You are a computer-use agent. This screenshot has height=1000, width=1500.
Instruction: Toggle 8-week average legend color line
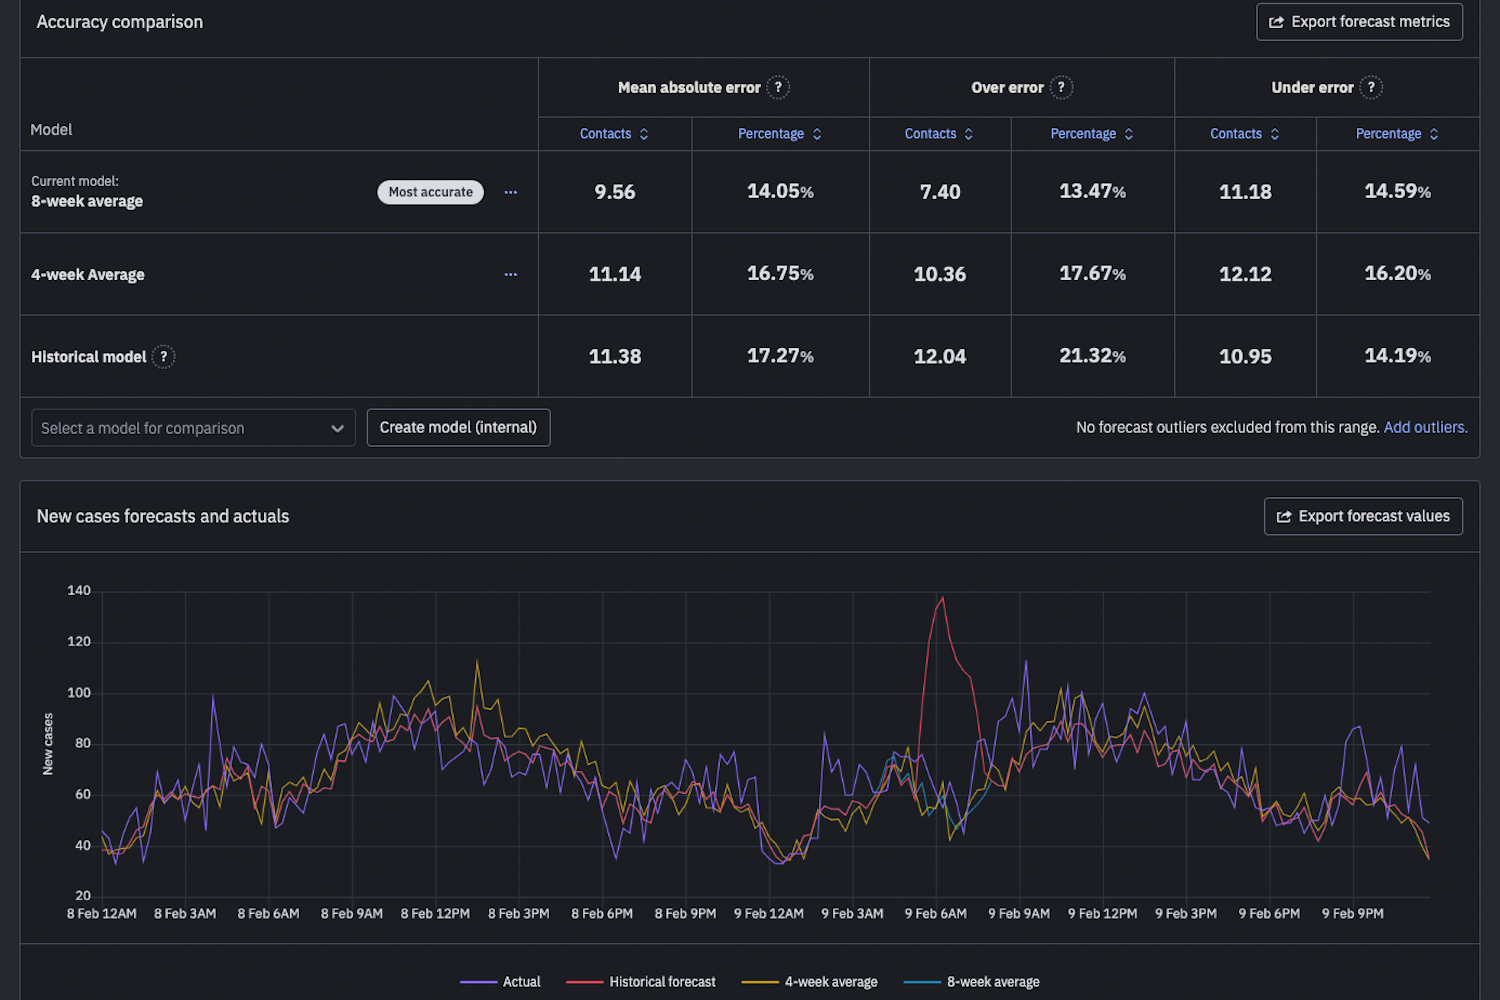point(922,982)
